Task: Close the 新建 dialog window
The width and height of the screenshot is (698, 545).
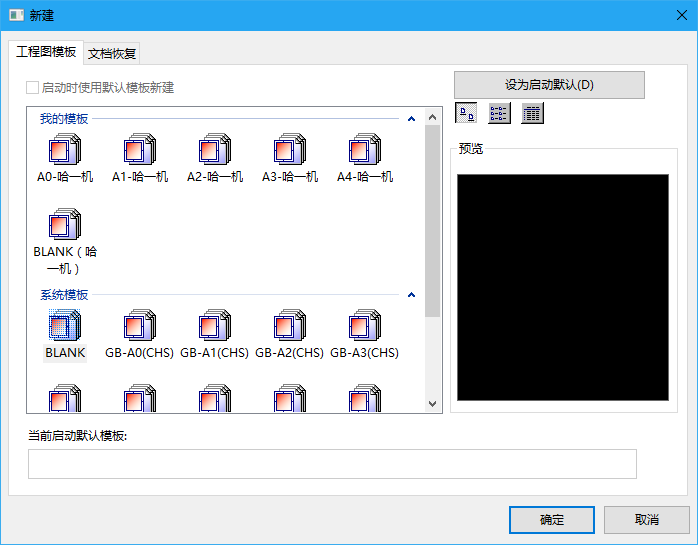Action: pos(682,15)
